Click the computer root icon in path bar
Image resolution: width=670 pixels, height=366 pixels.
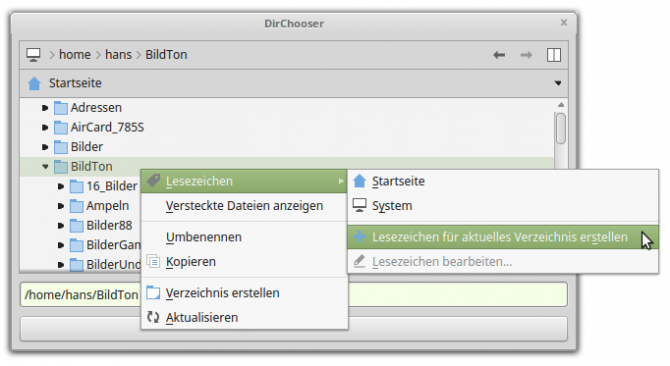[x=33, y=55]
